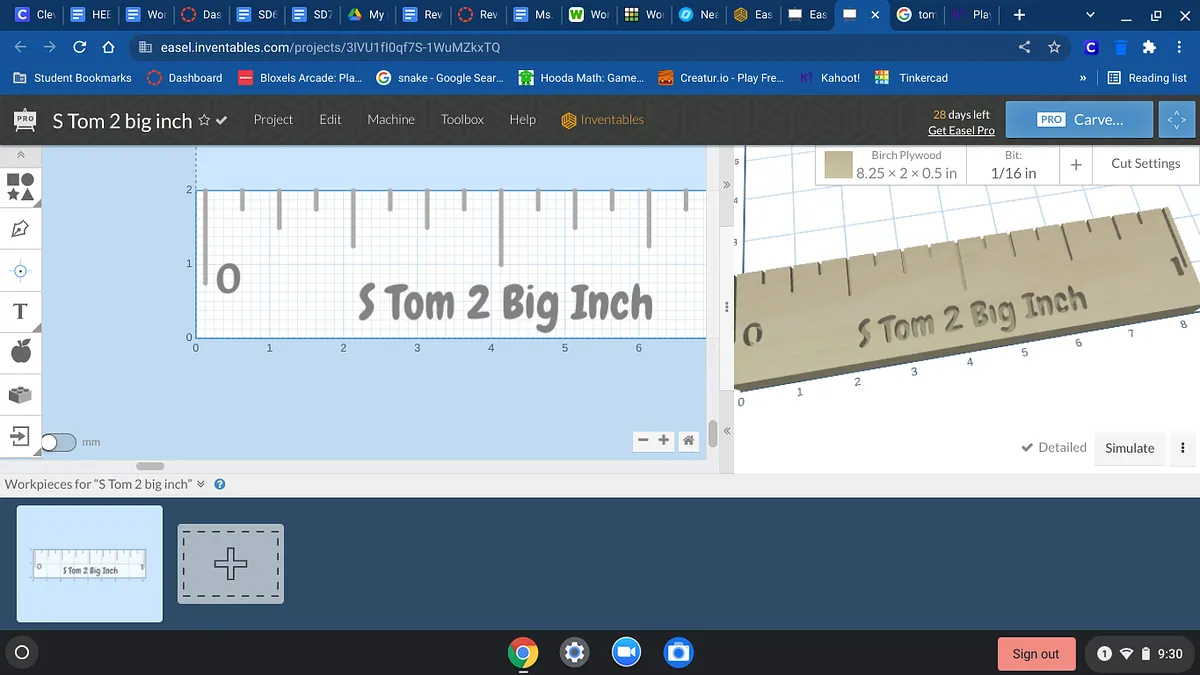Toggle the Detailed preview checkmark
This screenshot has height=675, width=1200.
click(1053, 448)
